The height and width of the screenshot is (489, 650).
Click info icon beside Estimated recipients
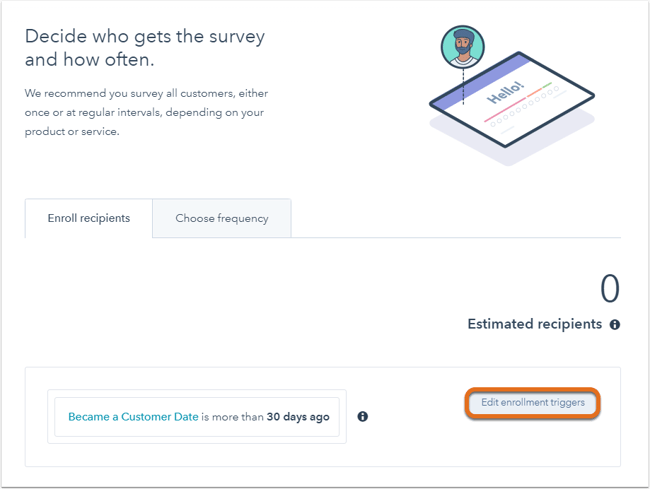pos(615,325)
